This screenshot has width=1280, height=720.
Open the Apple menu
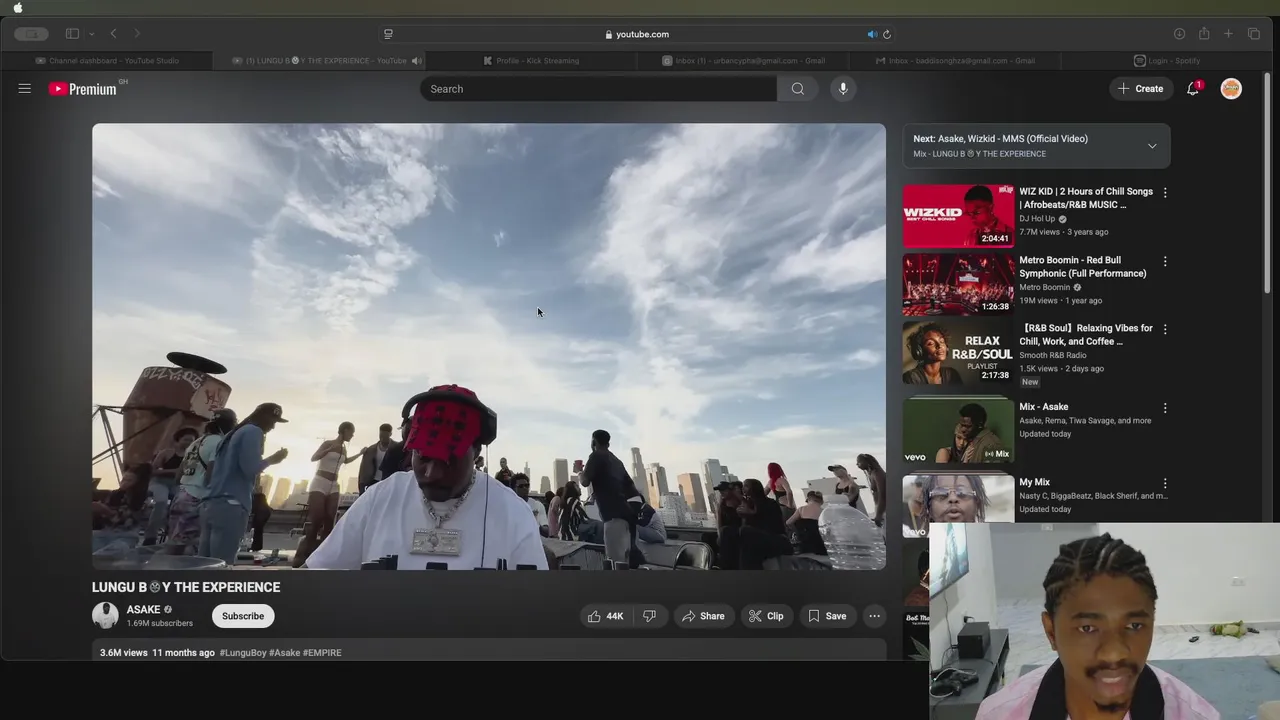pyautogui.click(x=17, y=7)
